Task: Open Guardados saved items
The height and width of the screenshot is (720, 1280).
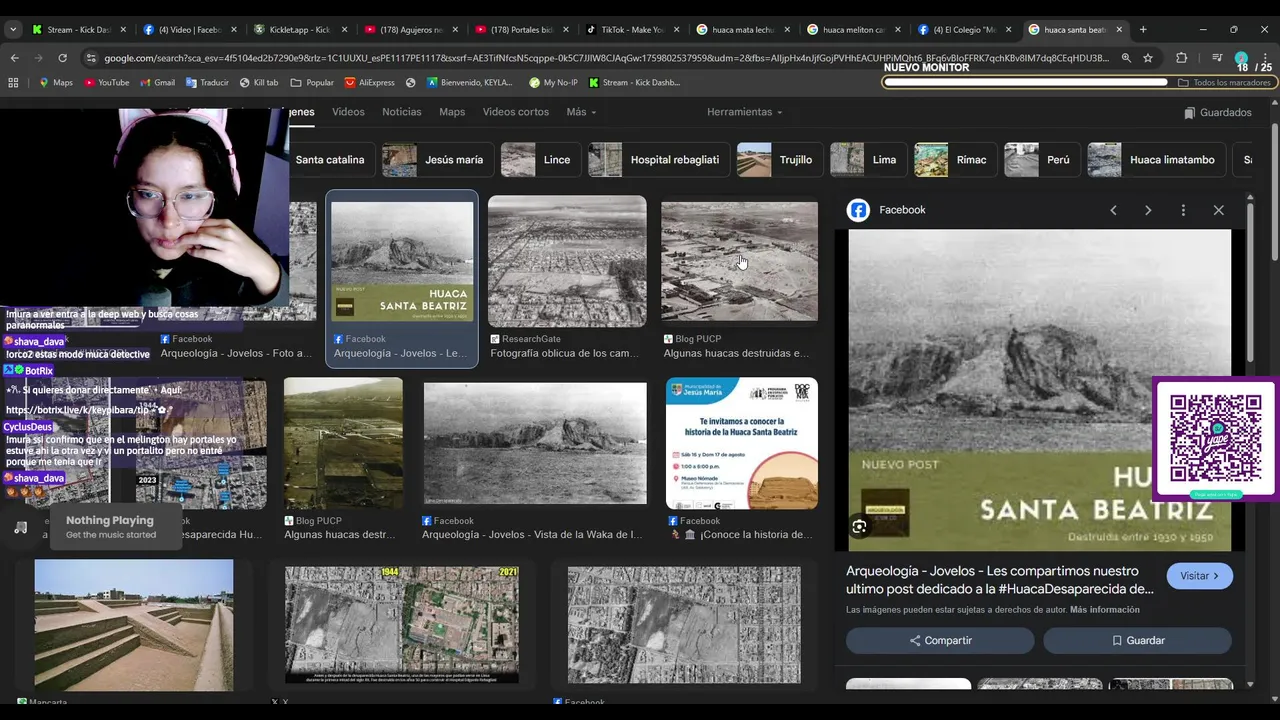Action: pyautogui.click(x=1218, y=113)
